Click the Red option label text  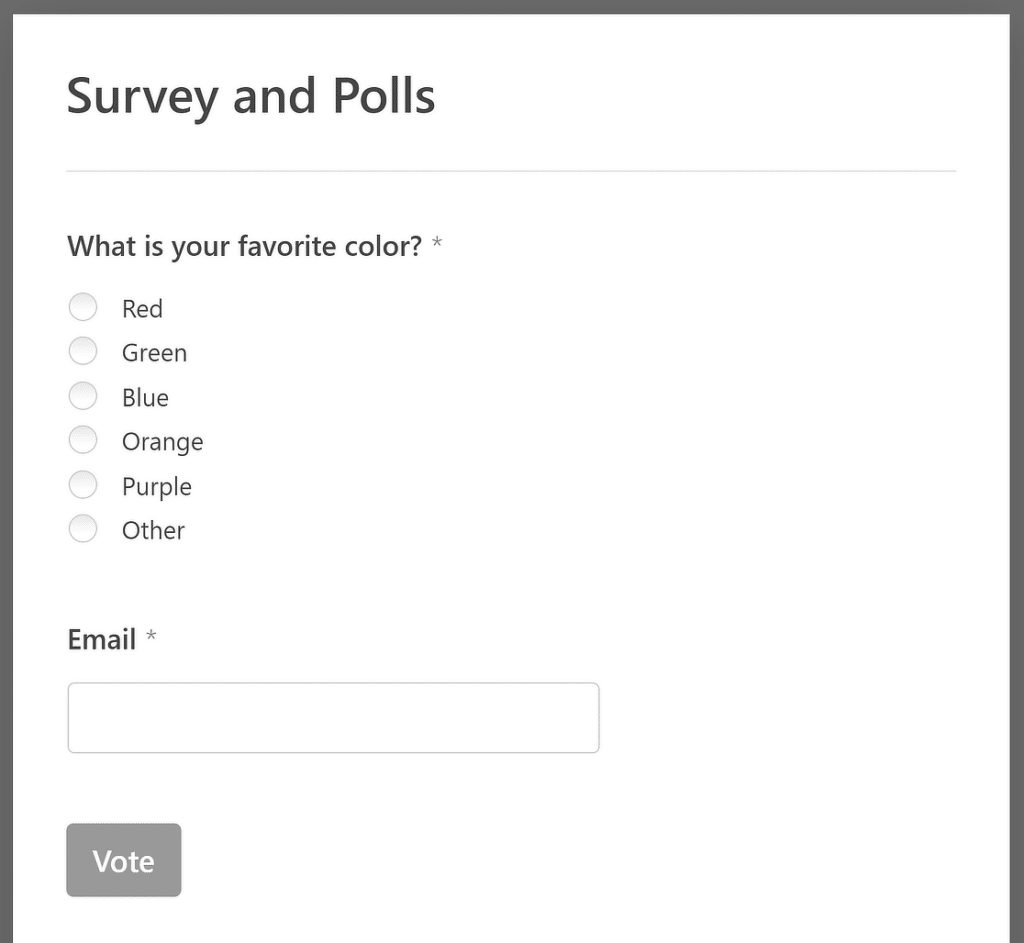pos(142,308)
